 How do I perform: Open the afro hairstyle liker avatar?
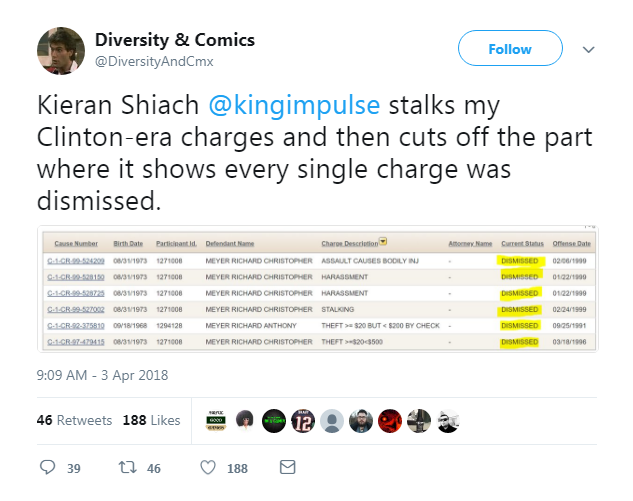pos(245,421)
